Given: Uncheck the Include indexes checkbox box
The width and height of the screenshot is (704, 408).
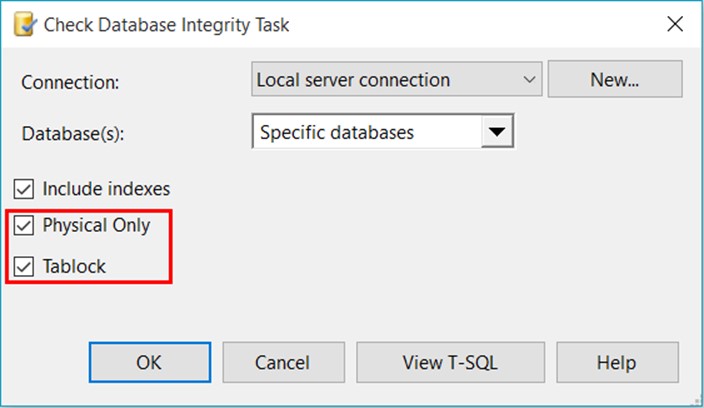Looking at the screenshot, I should tap(23, 188).
